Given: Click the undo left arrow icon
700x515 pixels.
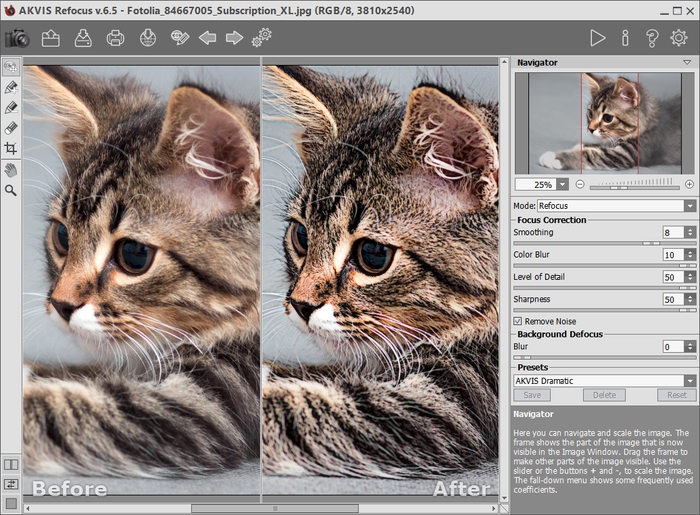Looking at the screenshot, I should coord(207,38).
